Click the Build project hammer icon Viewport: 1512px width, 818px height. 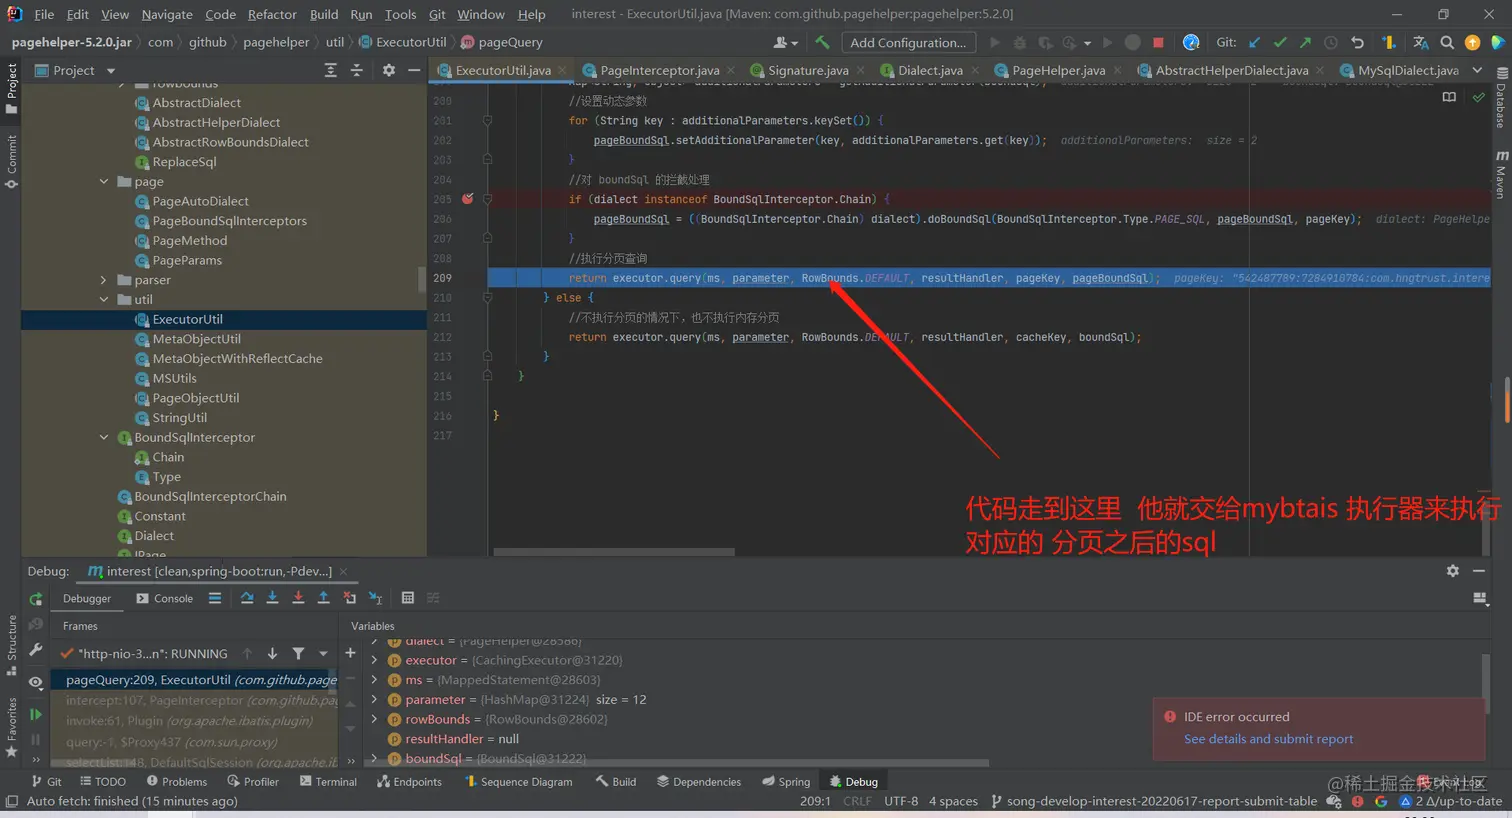822,42
